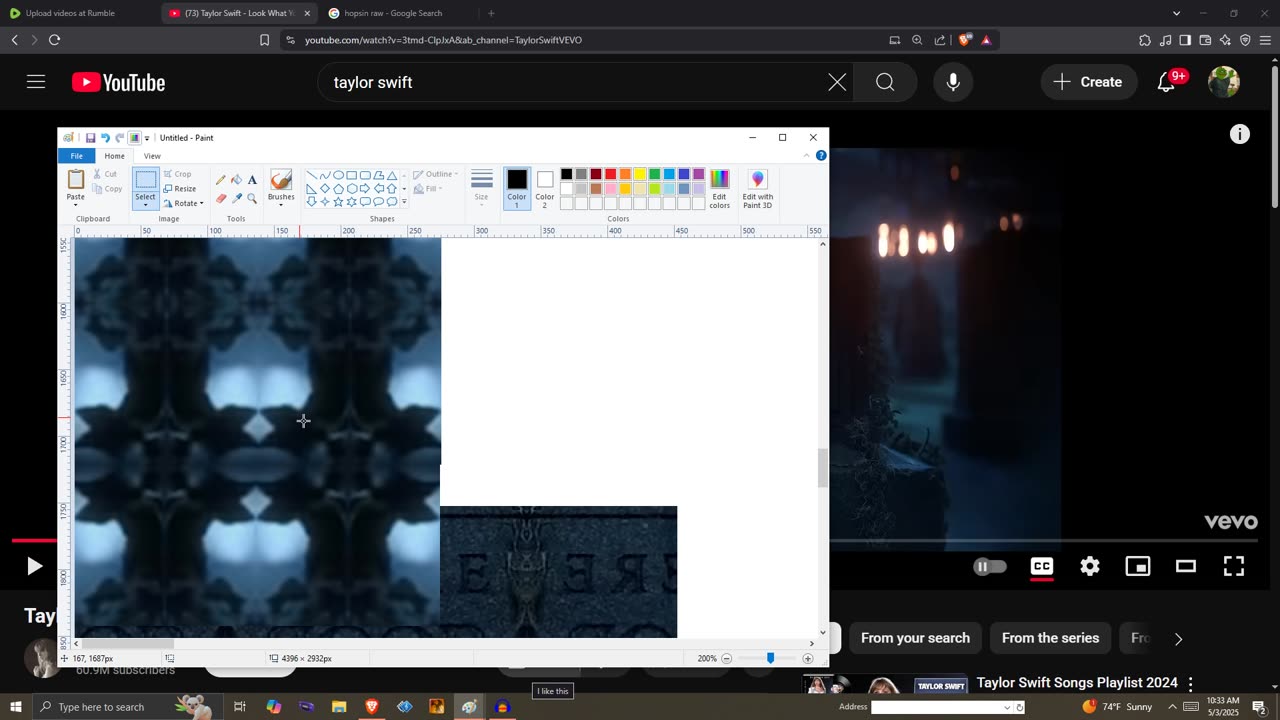The width and height of the screenshot is (1280, 720).
Task: Select the From your search chip
Action: coord(915,638)
